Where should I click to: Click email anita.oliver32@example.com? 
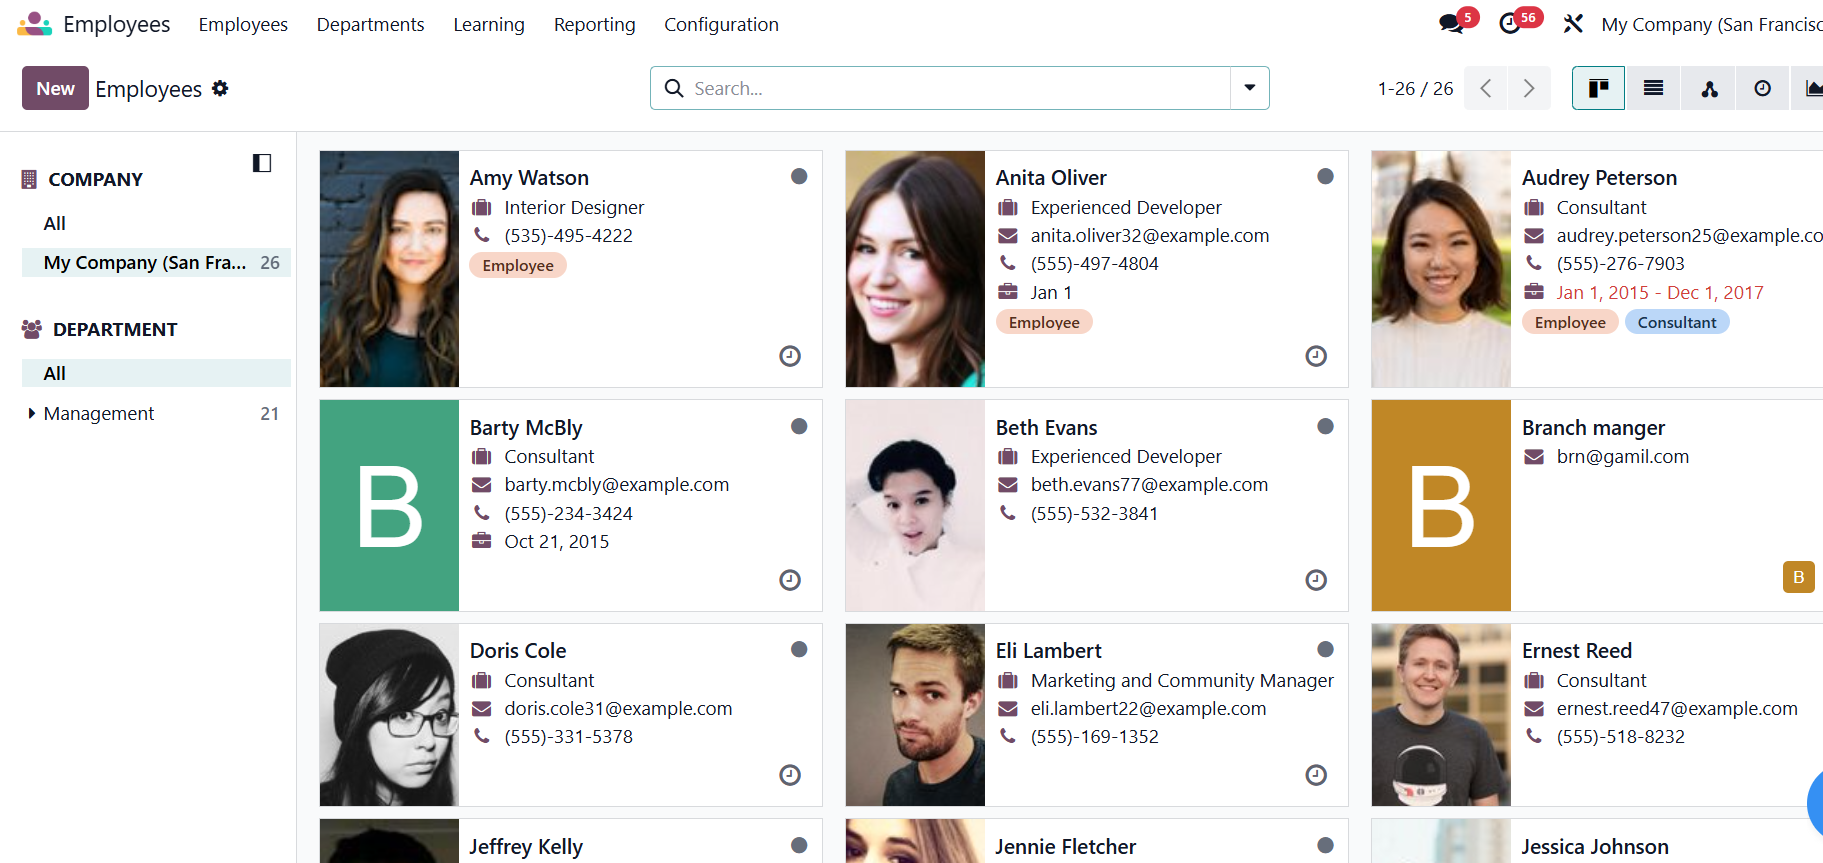pyautogui.click(x=1150, y=235)
